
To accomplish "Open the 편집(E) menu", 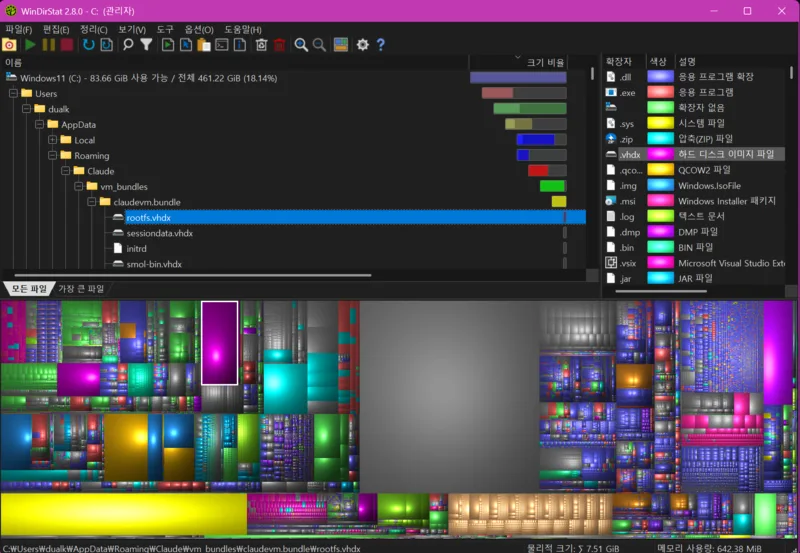I will (56, 30).
